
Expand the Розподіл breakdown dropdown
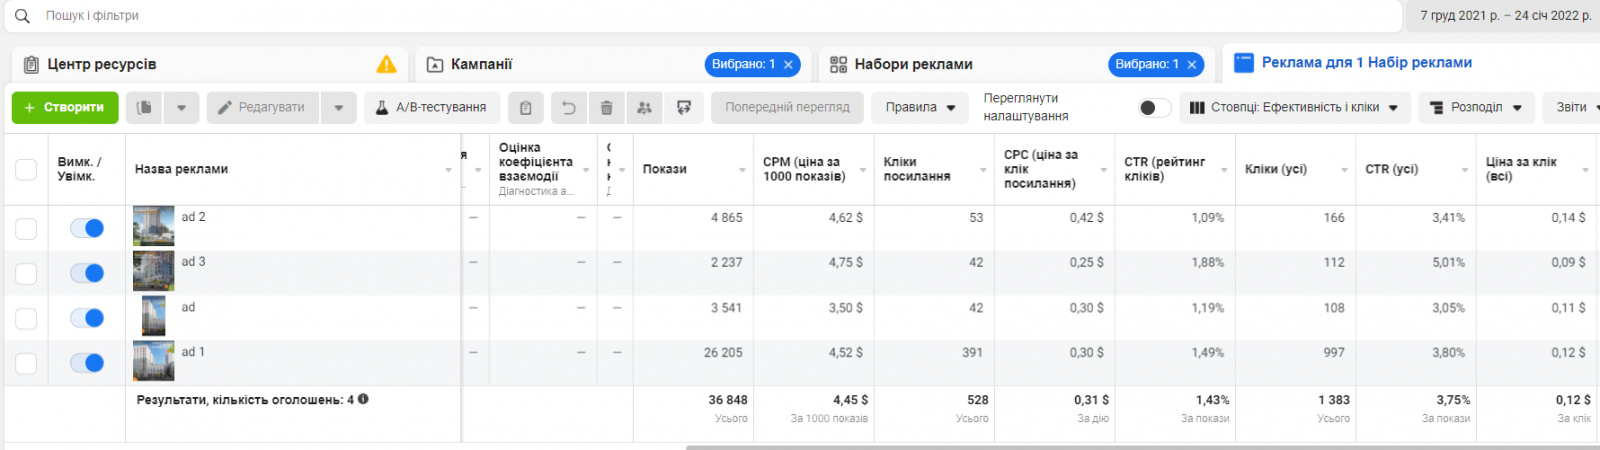coord(1476,108)
